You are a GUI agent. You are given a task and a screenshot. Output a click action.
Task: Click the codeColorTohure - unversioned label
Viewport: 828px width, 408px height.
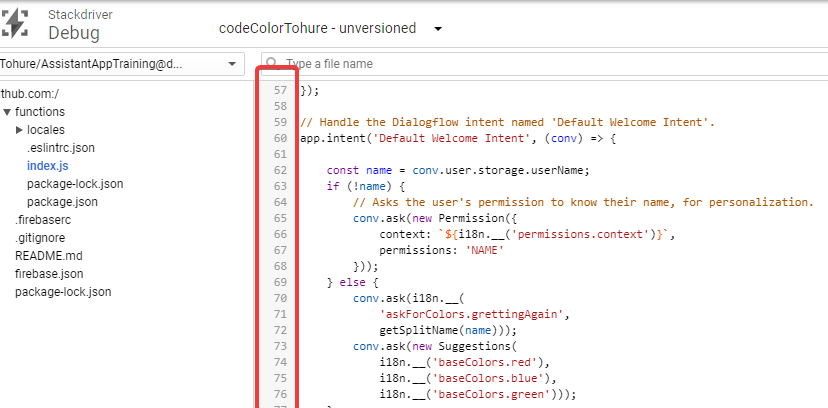[317, 29]
